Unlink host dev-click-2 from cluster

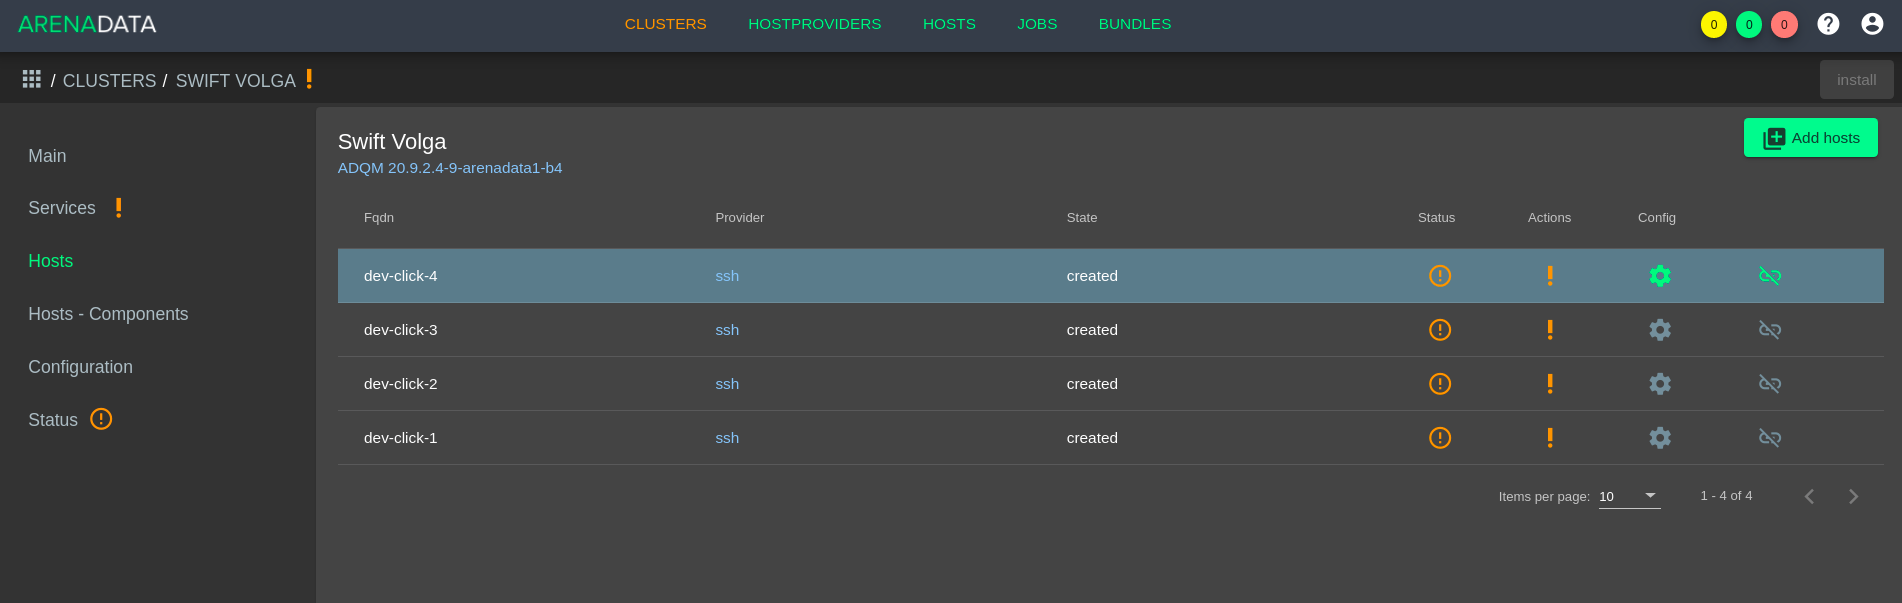click(1770, 384)
